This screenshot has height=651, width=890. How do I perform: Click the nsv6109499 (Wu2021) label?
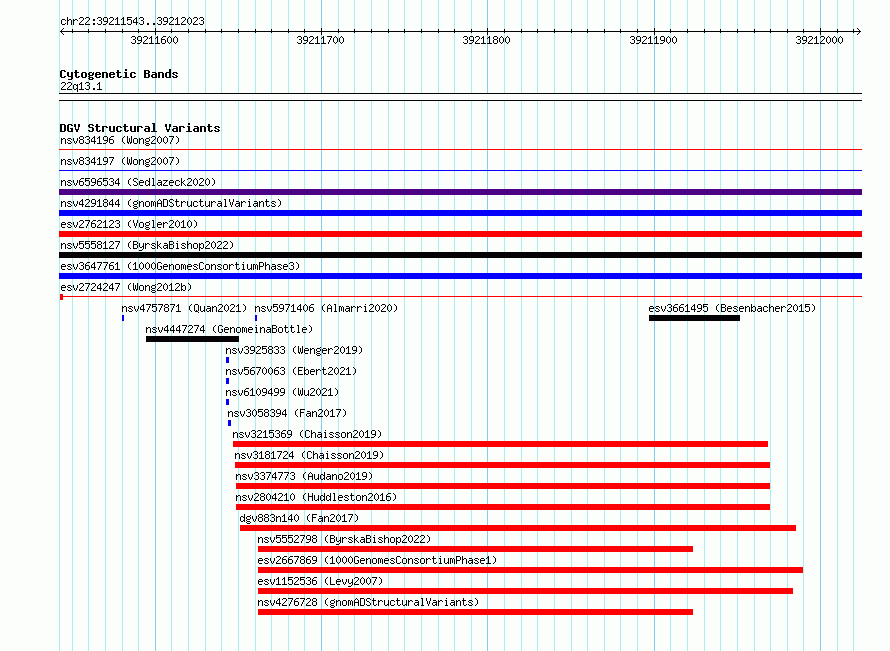pyautogui.click(x=282, y=392)
